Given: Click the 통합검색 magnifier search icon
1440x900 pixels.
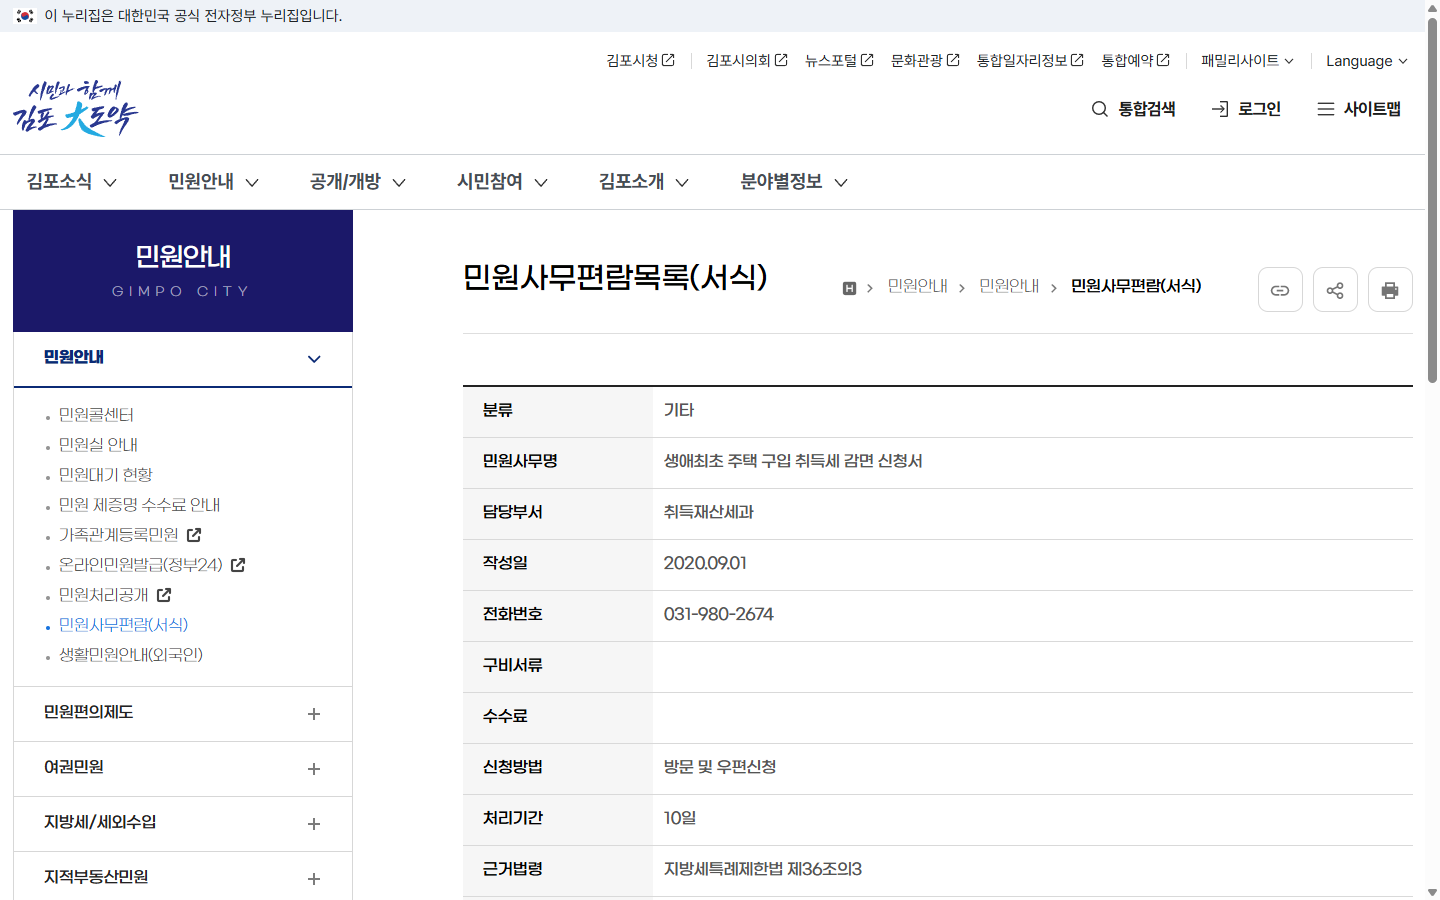Looking at the screenshot, I should [1100, 109].
